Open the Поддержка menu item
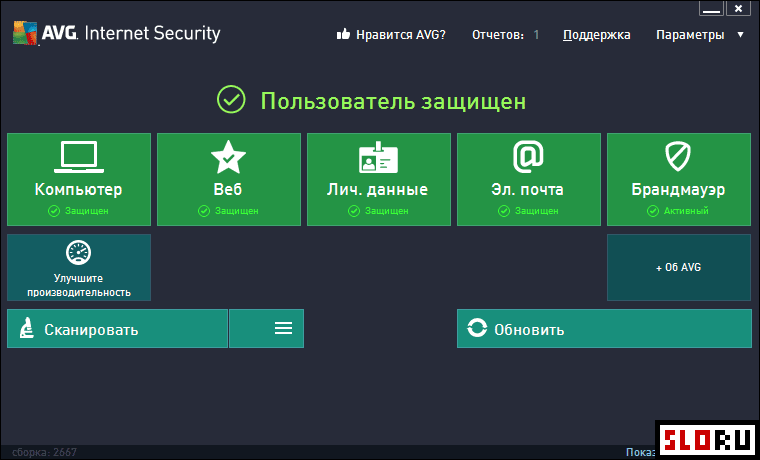Image resolution: width=760 pixels, height=460 pixels. pos(597,35)
